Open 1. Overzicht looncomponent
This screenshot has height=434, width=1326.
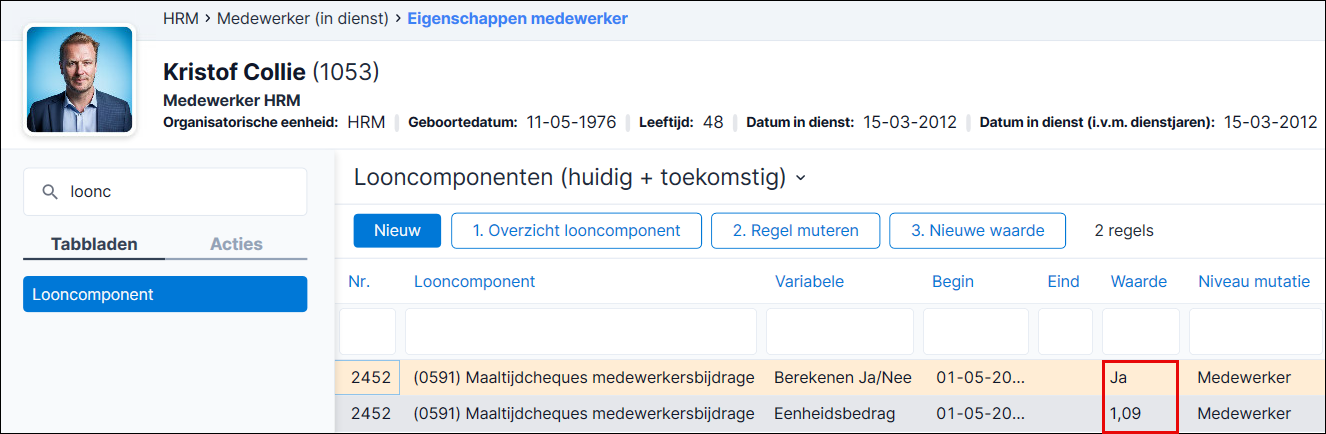[576, 230]
